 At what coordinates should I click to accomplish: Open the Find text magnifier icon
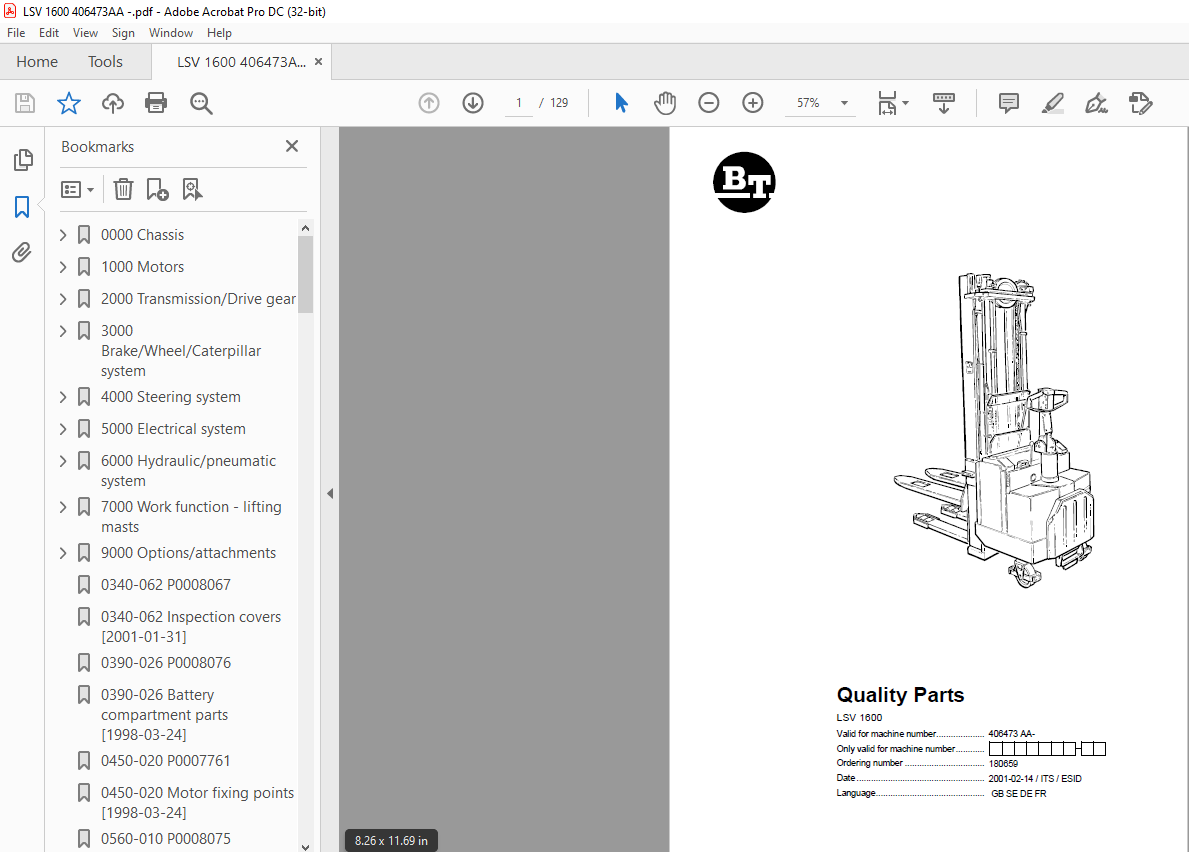coord(201,103)
